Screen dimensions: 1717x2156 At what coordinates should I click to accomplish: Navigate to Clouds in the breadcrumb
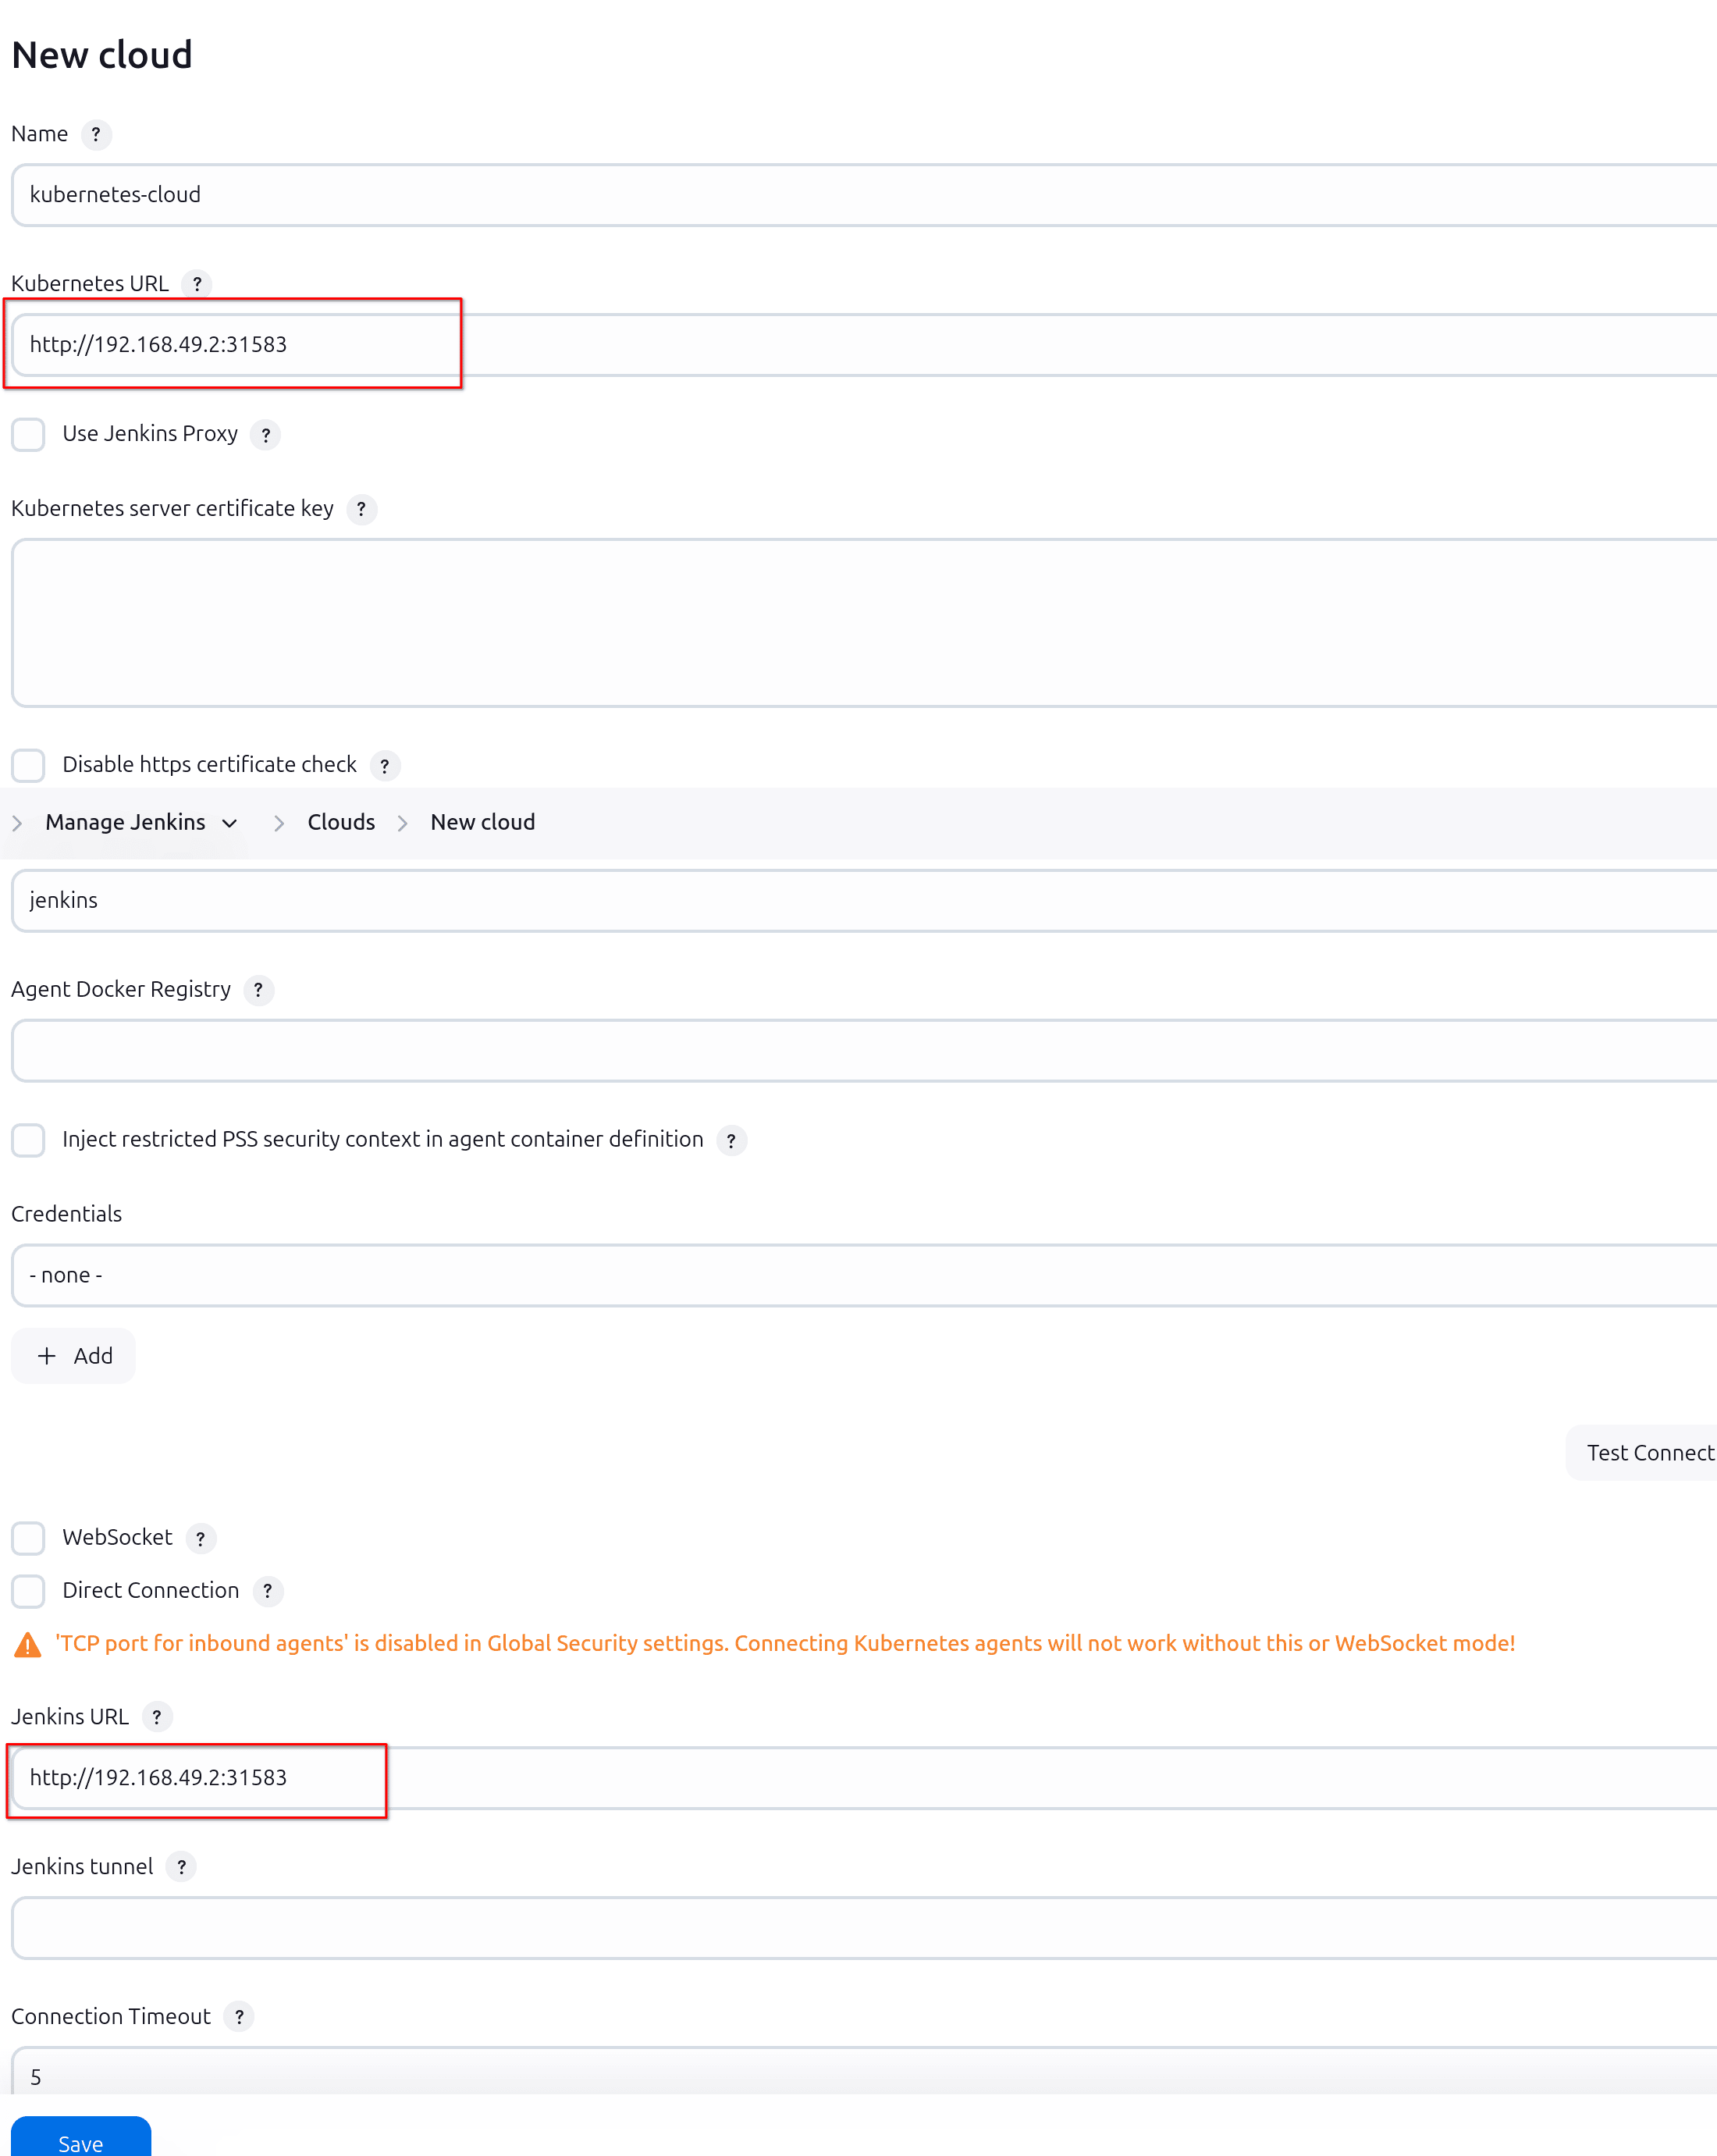coord(341,822)
